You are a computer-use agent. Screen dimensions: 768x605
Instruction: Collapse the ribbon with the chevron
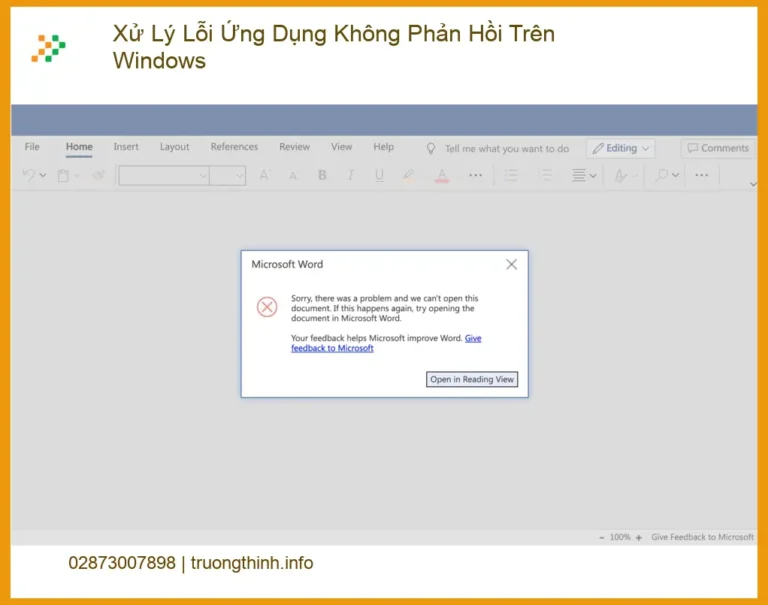tap(753, 184)
